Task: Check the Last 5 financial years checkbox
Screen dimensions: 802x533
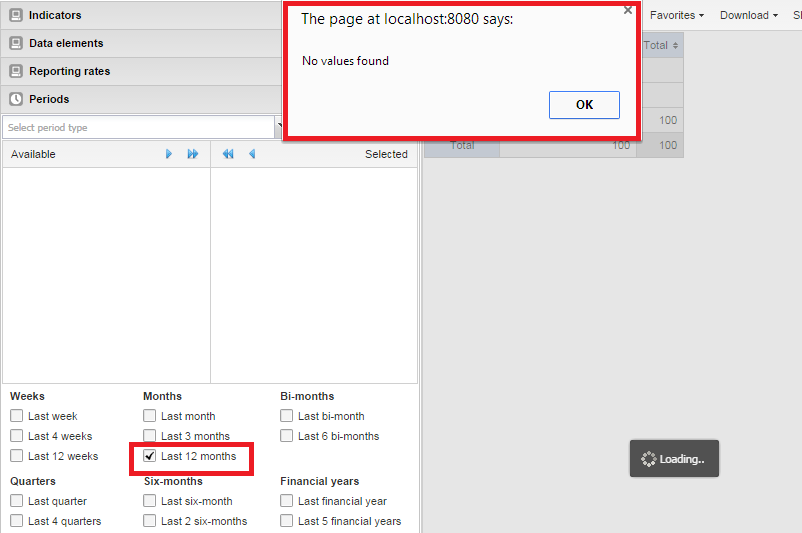Action: point(286,520)
